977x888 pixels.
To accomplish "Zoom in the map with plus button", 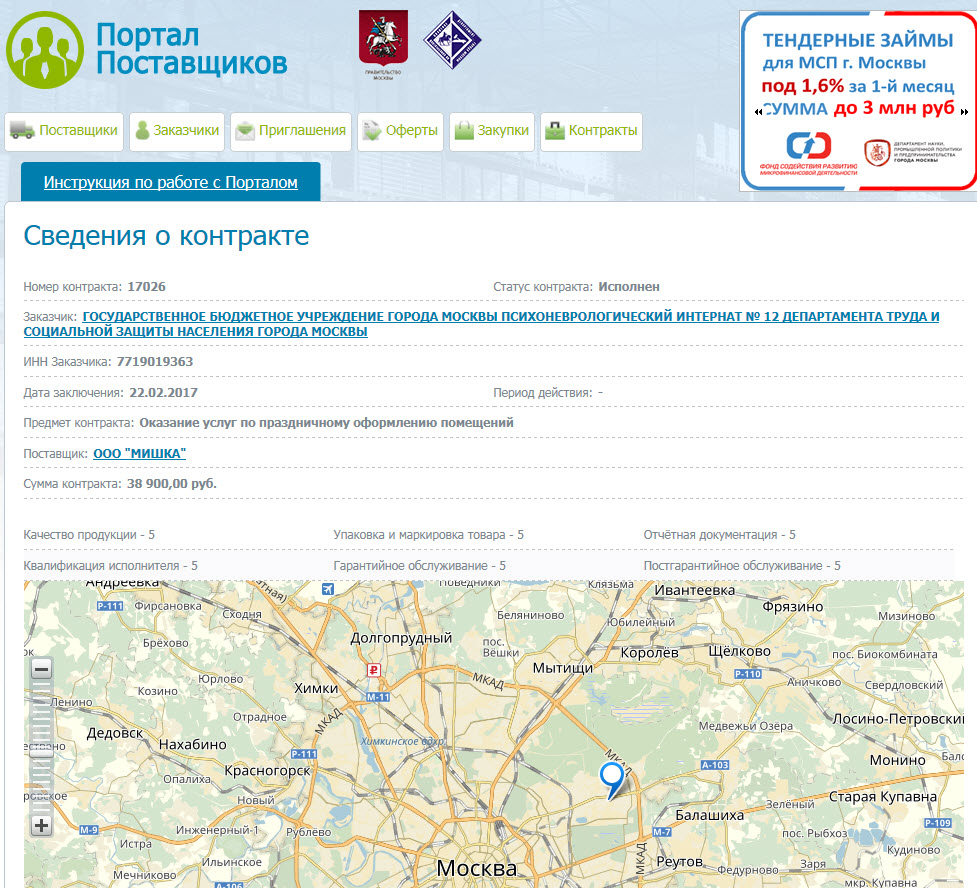I will pyautogui.click(x=41, y=825).
